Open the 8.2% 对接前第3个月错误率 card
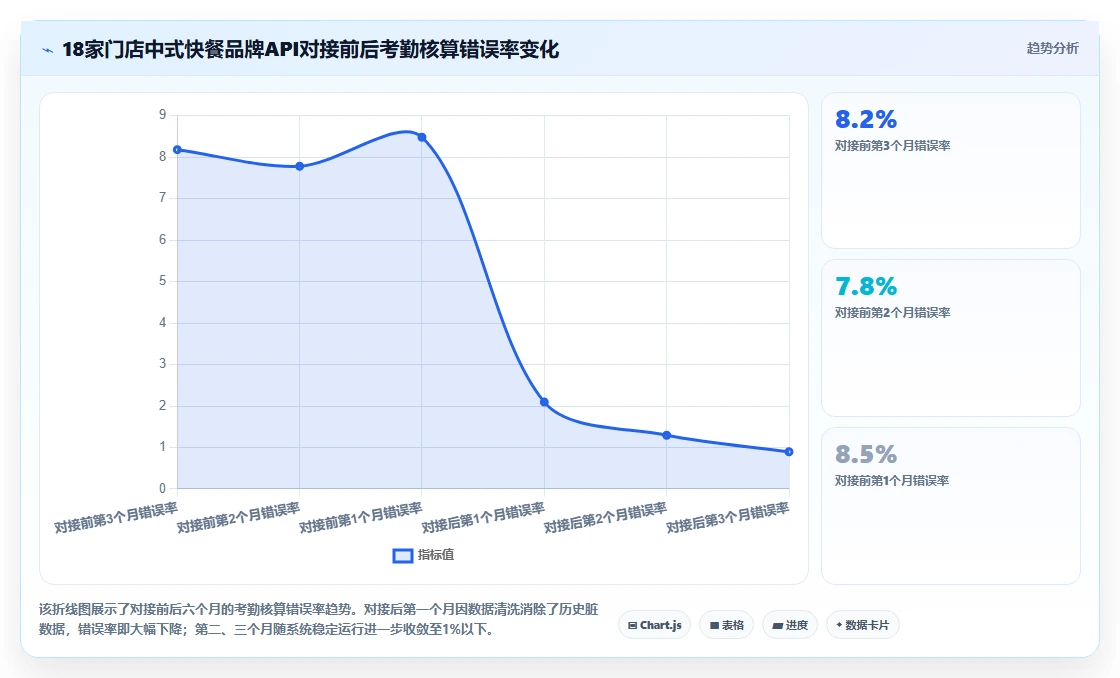This screenshot has width=1120, height=678. pos(951,171)
